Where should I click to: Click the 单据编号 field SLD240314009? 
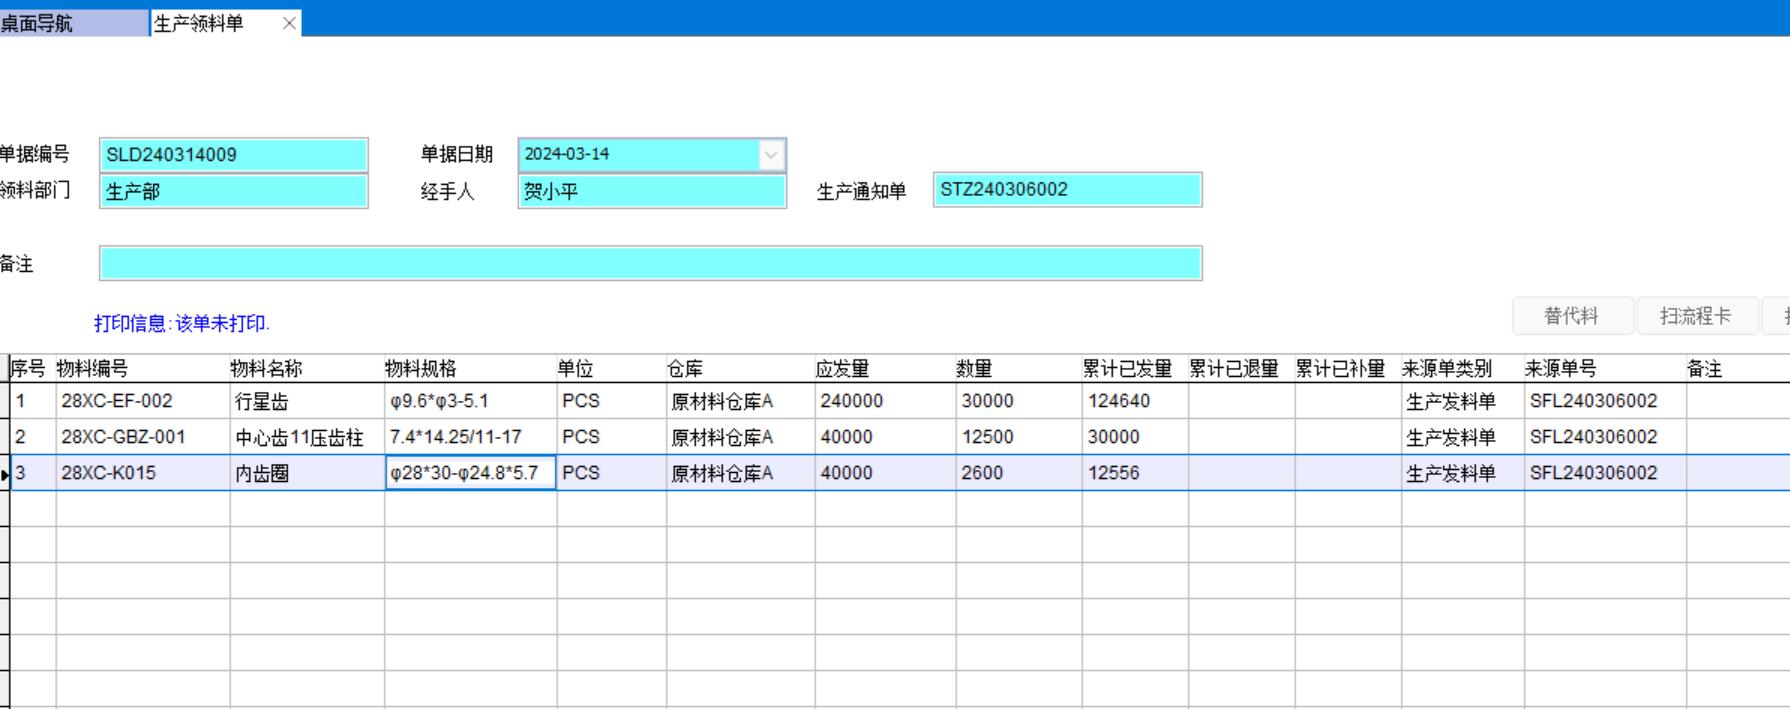[x=233, y=155]
